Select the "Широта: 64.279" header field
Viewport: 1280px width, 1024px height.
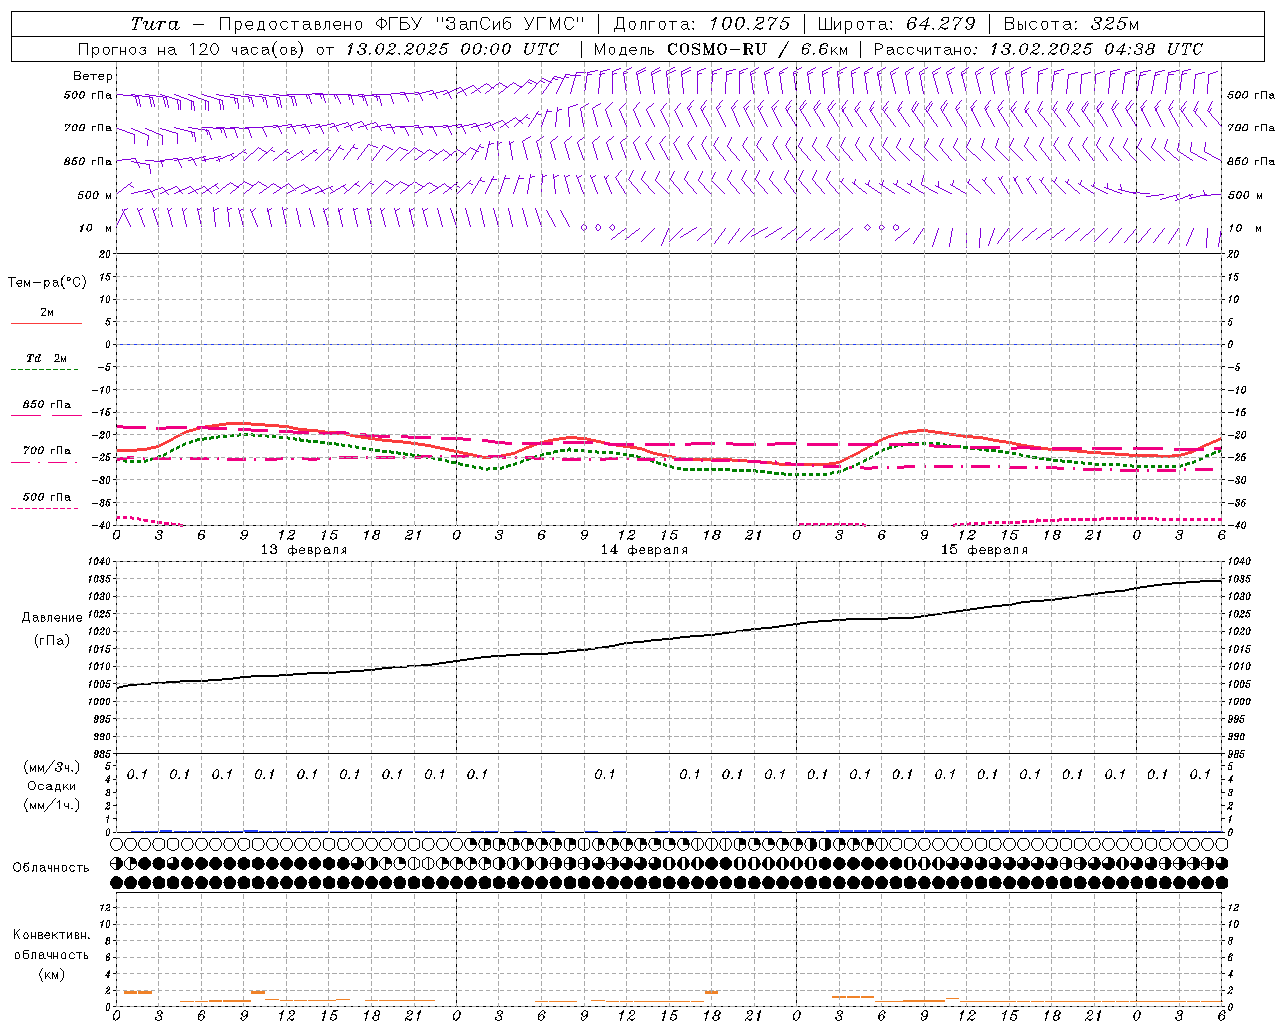click(x=896, y=24)
